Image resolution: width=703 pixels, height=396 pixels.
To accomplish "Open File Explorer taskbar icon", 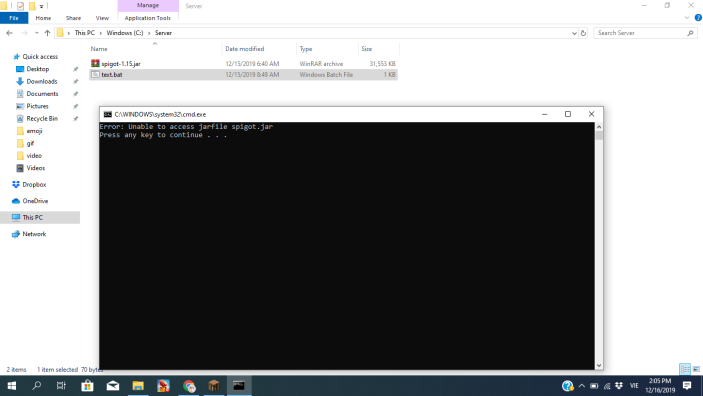I will (138, 386).
